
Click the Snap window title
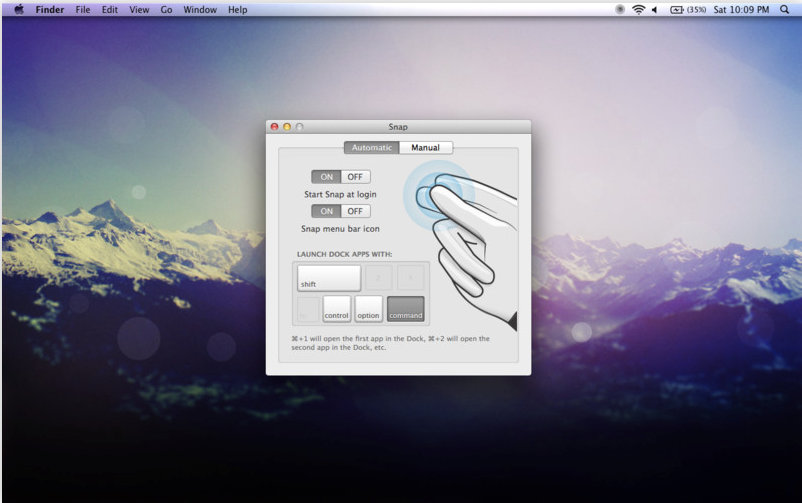[398, 127]
